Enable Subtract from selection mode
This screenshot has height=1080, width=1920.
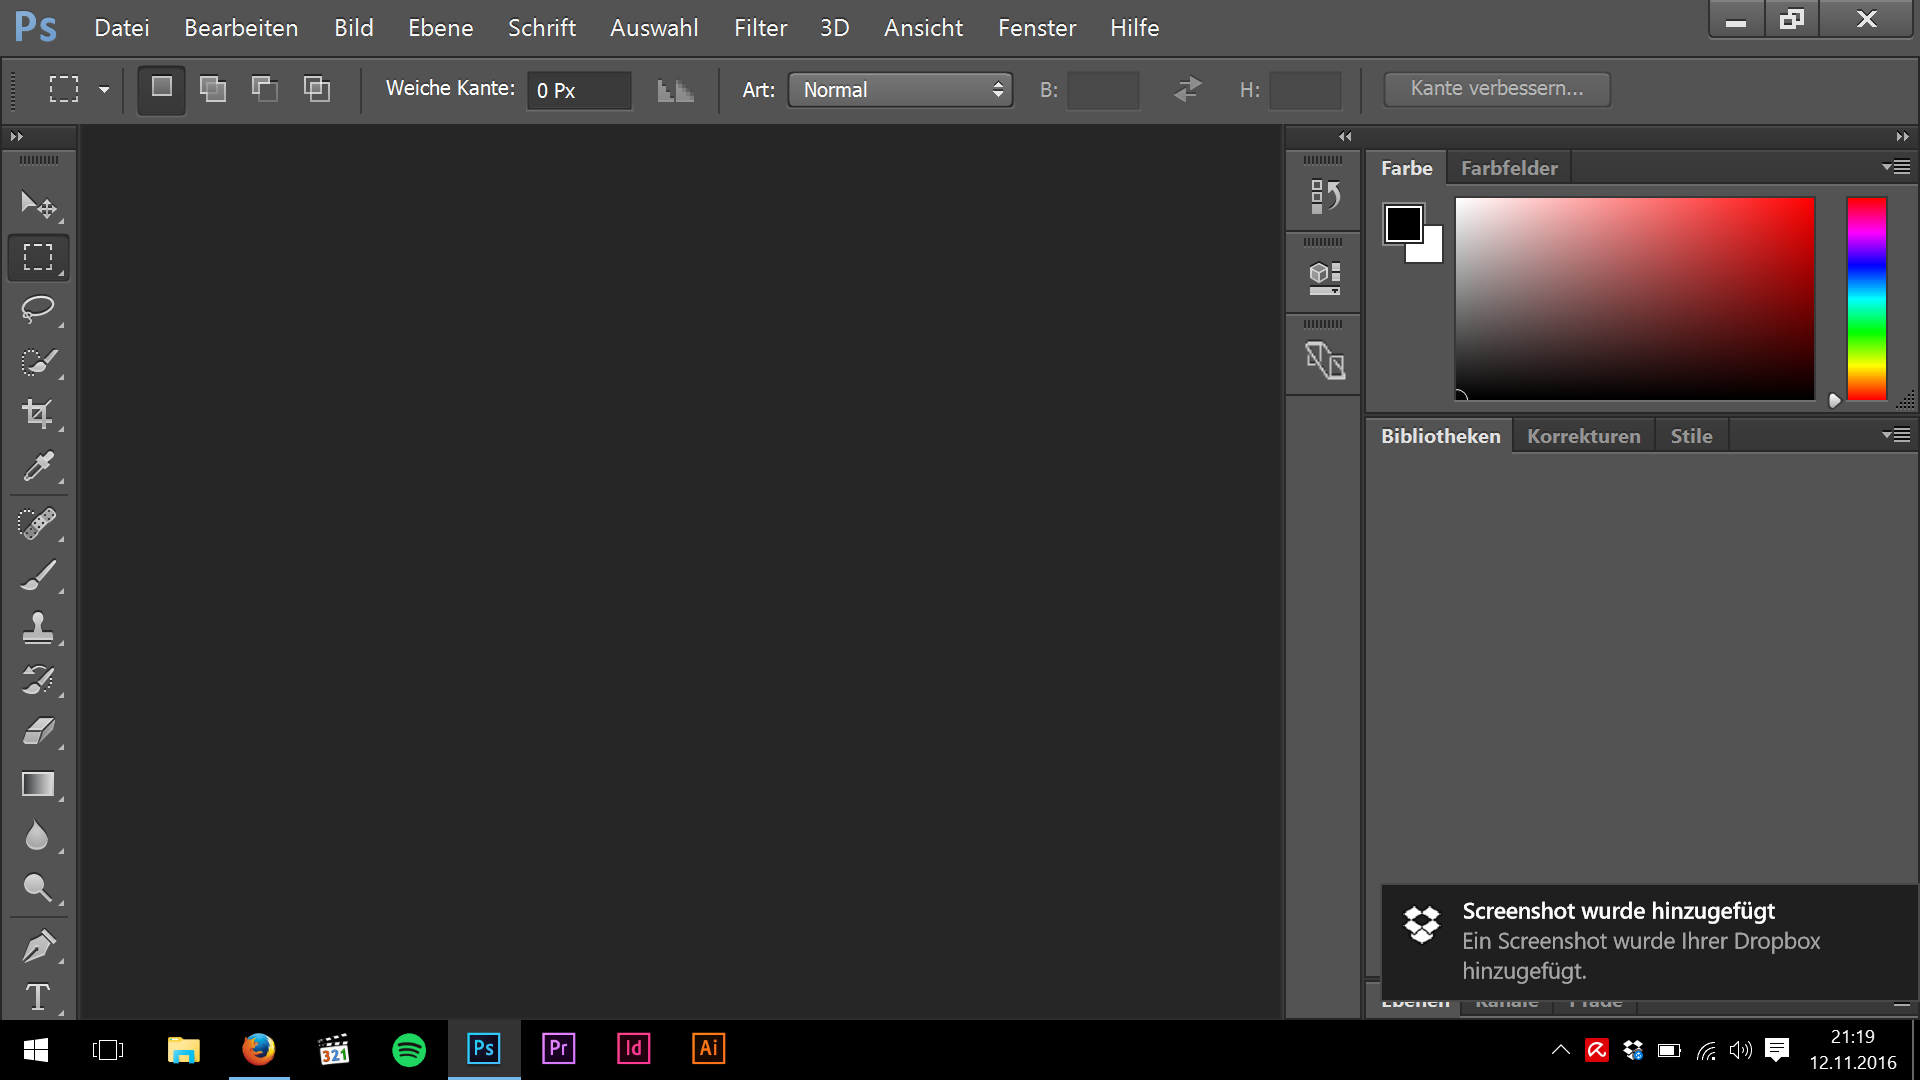point(265,89)
